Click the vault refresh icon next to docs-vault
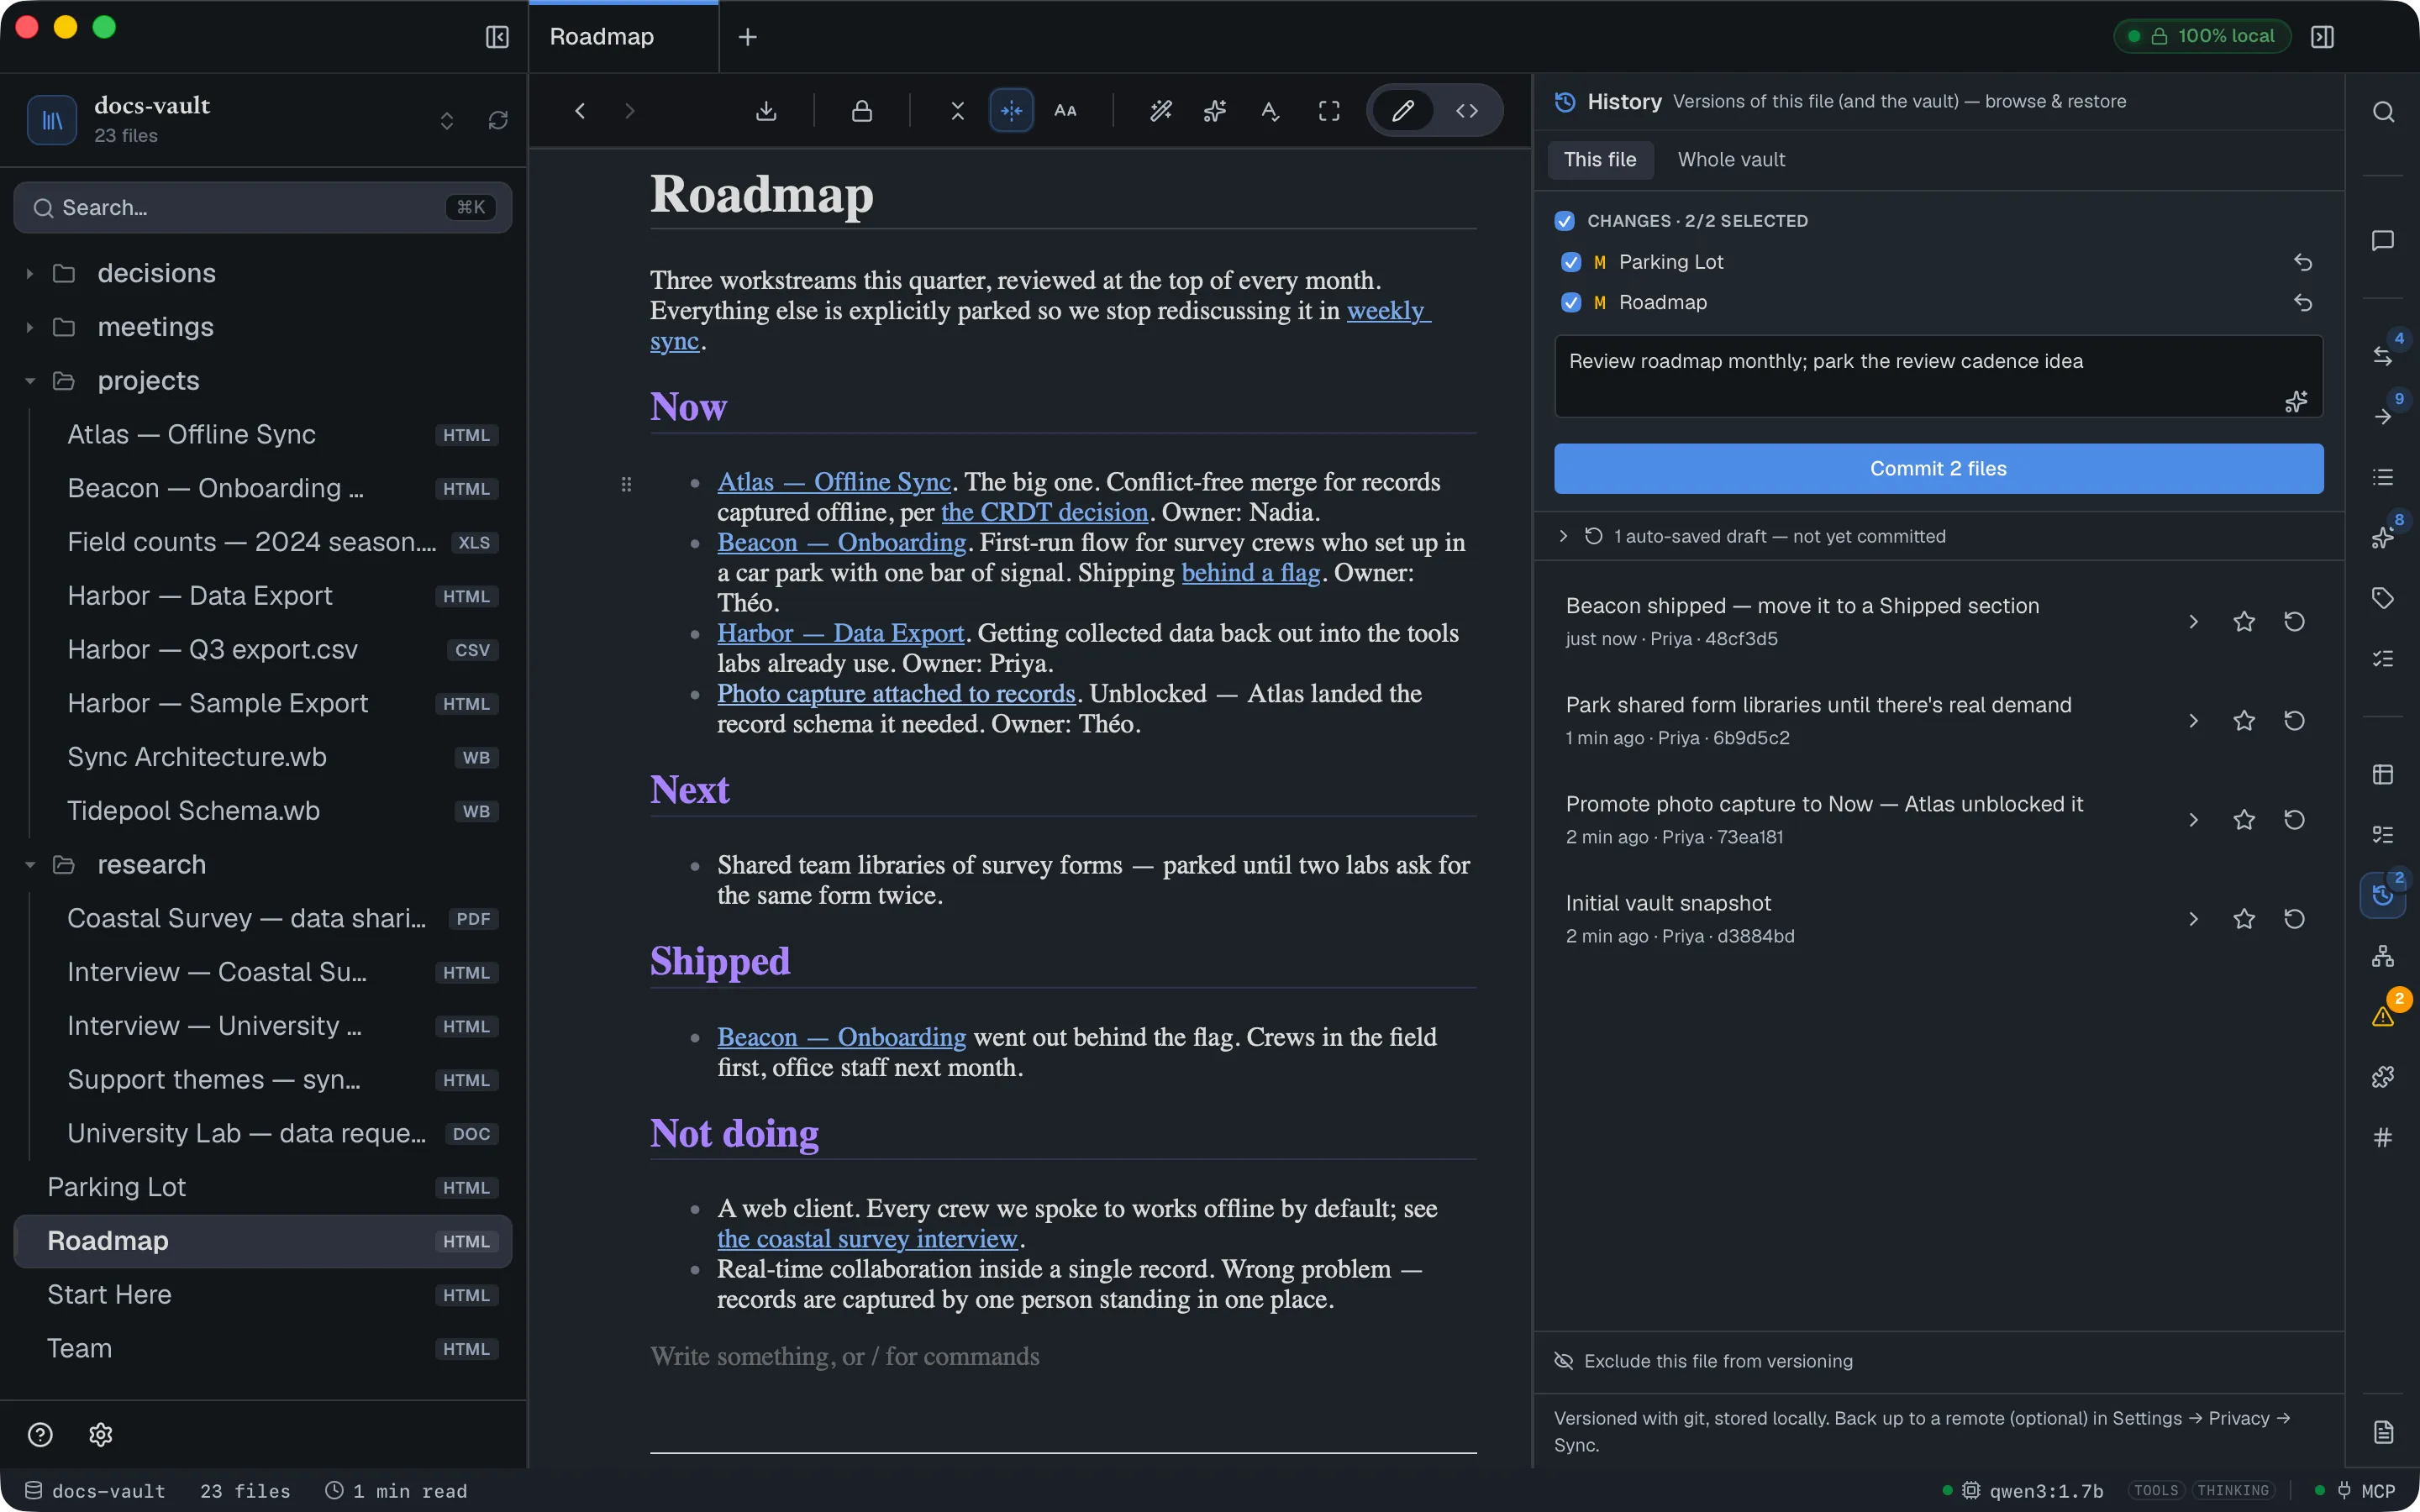The height and width of the screenshot is (1512, 2420). 498,121
